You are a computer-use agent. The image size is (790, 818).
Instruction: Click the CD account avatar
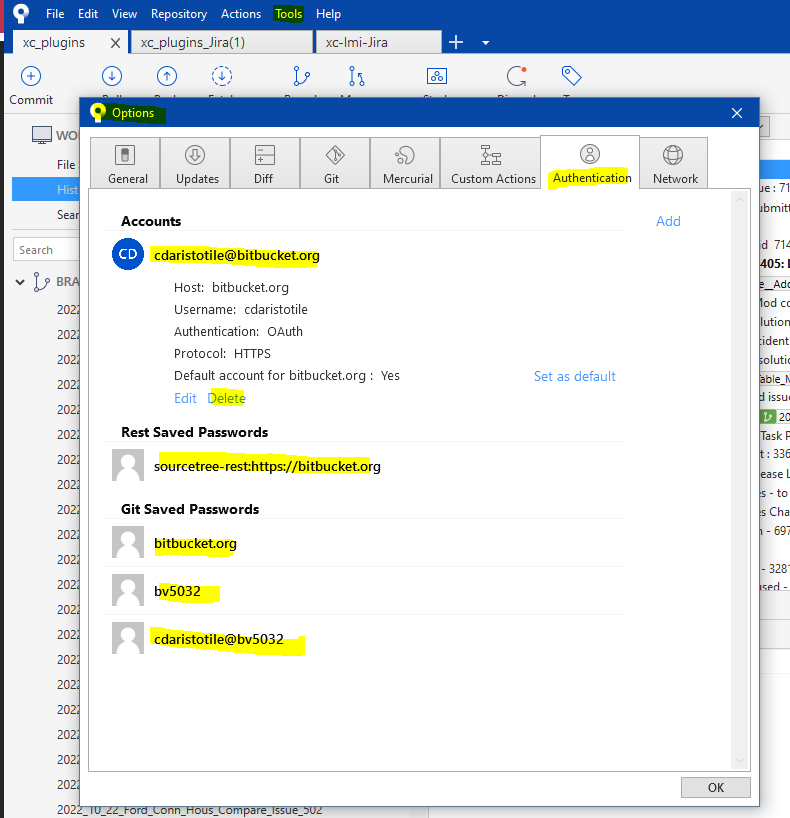point(128,254)
